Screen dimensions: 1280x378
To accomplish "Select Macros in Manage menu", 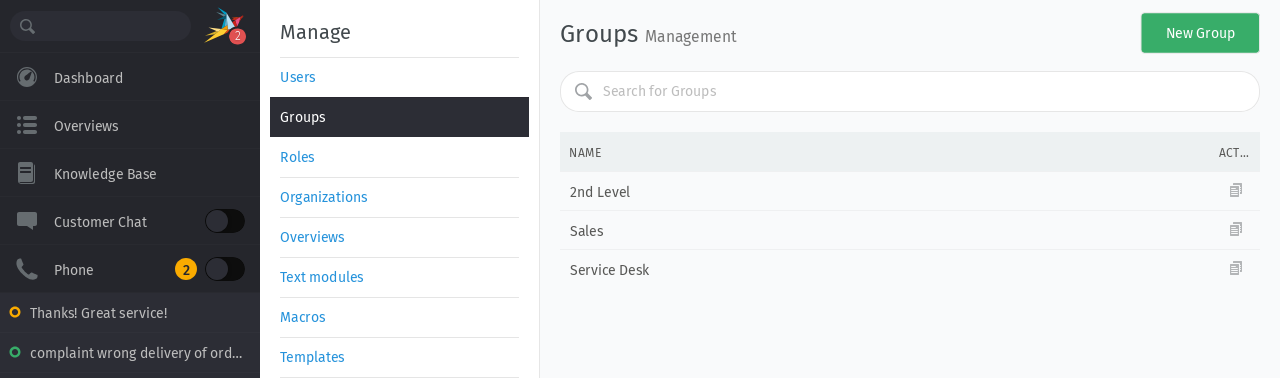I will click(x=399, y=317).
